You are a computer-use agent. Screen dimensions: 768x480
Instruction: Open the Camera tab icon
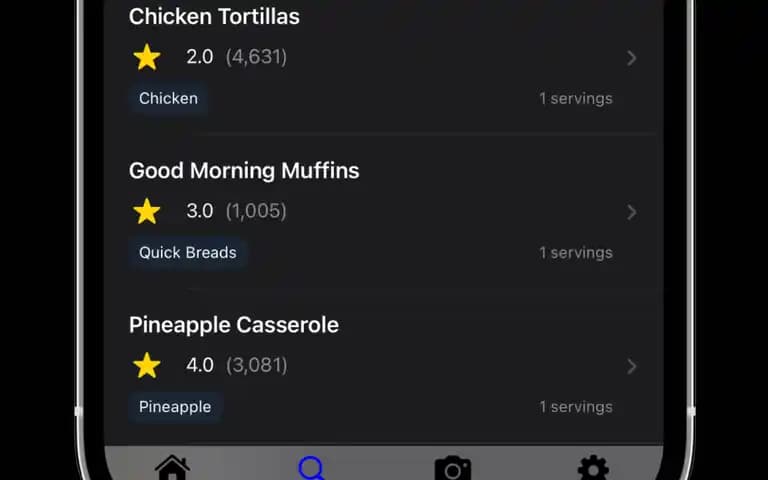point(453,468)
